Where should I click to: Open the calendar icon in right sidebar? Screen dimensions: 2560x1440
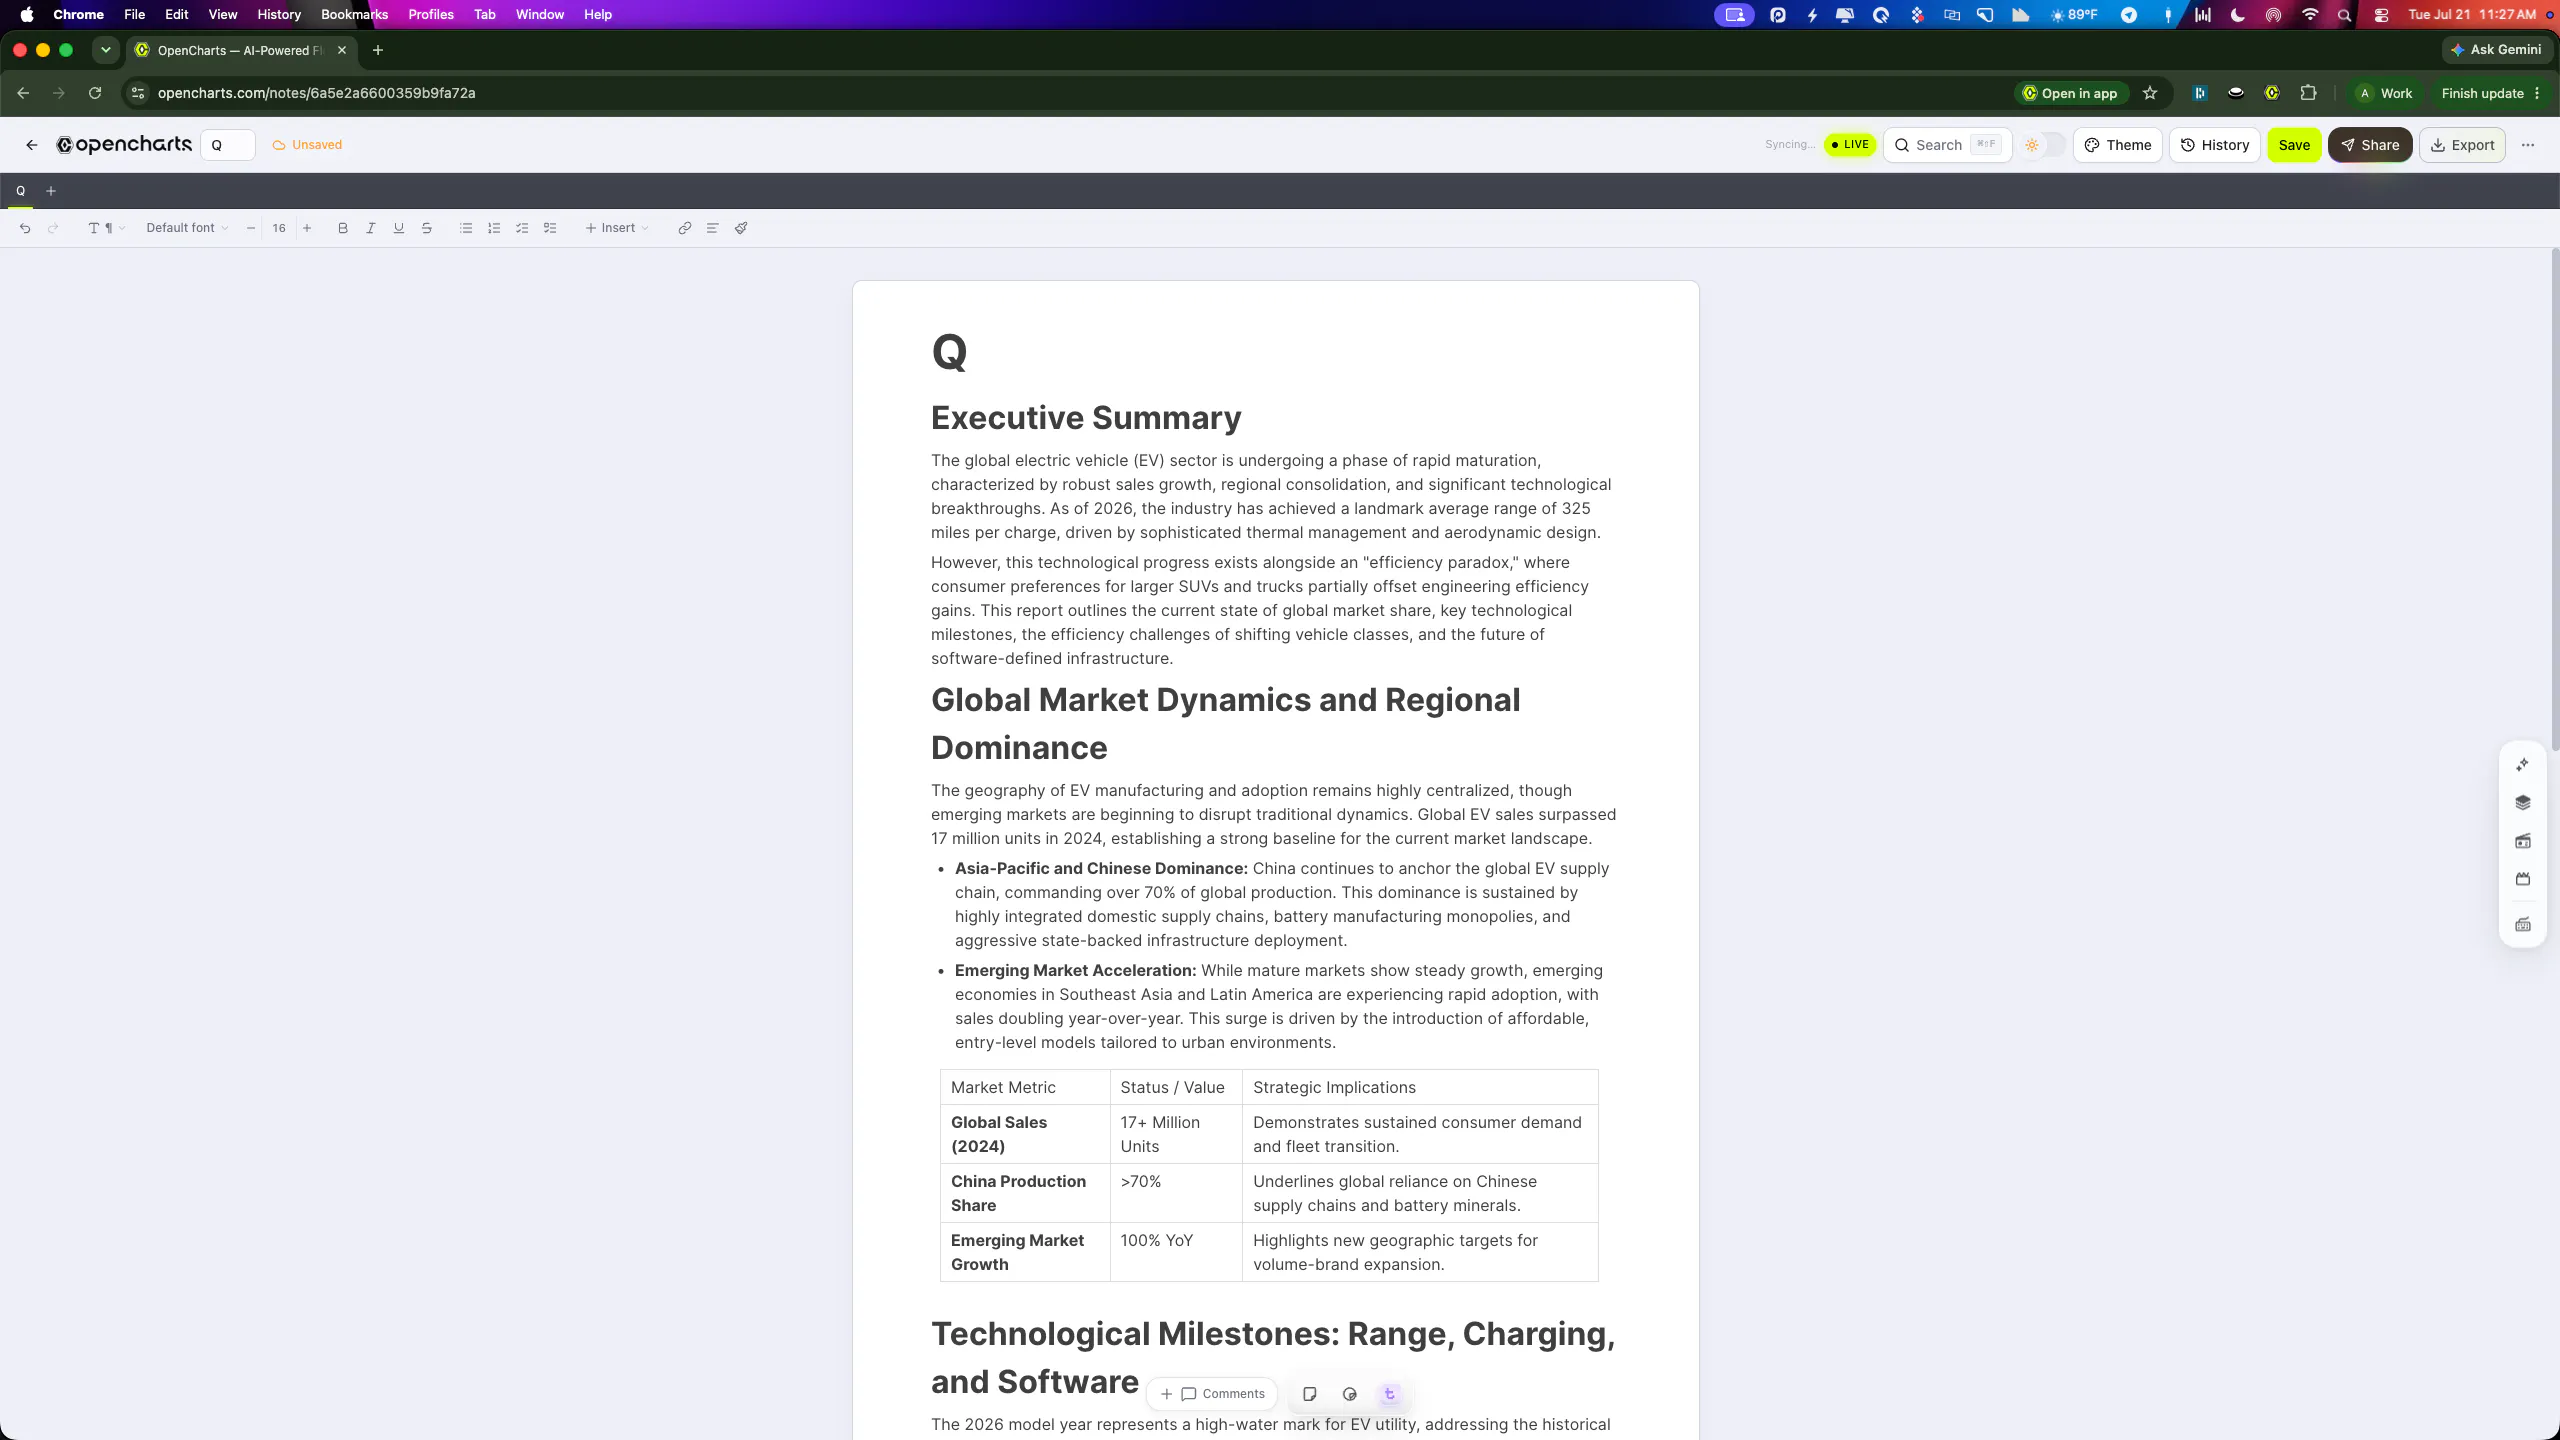click(x=2523, y=880)
